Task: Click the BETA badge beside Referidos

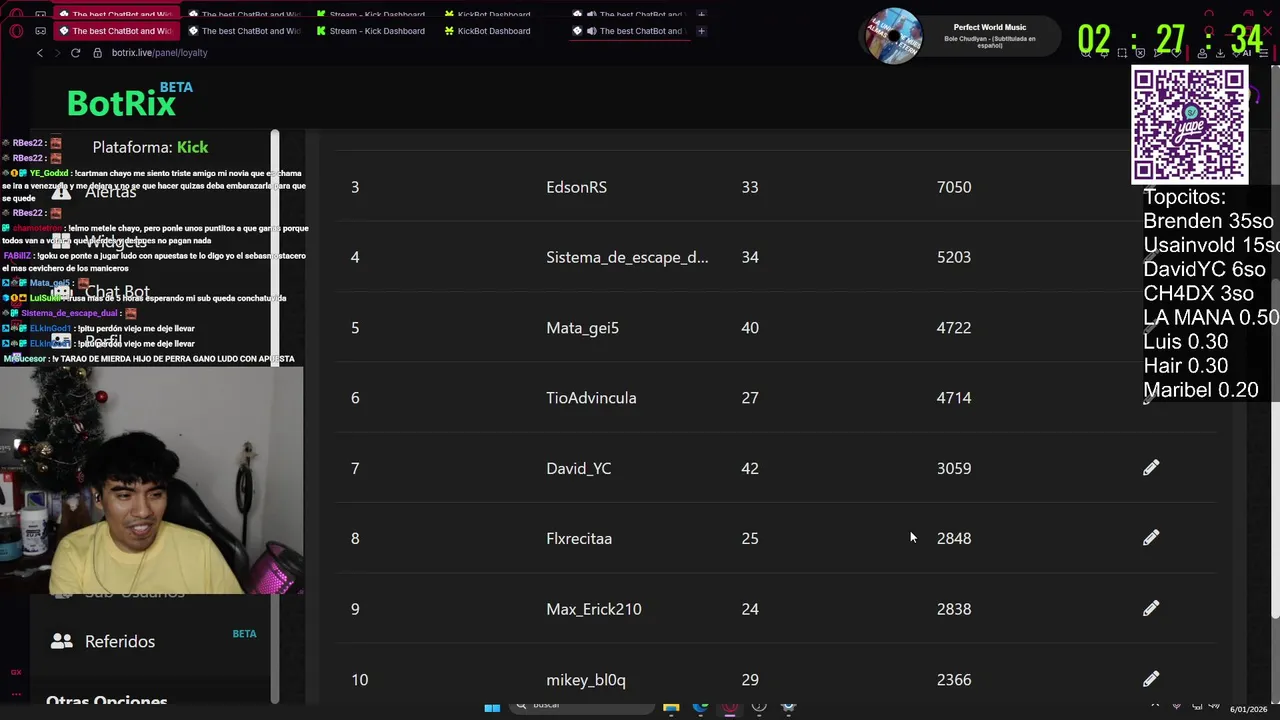Action: pos(244,634)
